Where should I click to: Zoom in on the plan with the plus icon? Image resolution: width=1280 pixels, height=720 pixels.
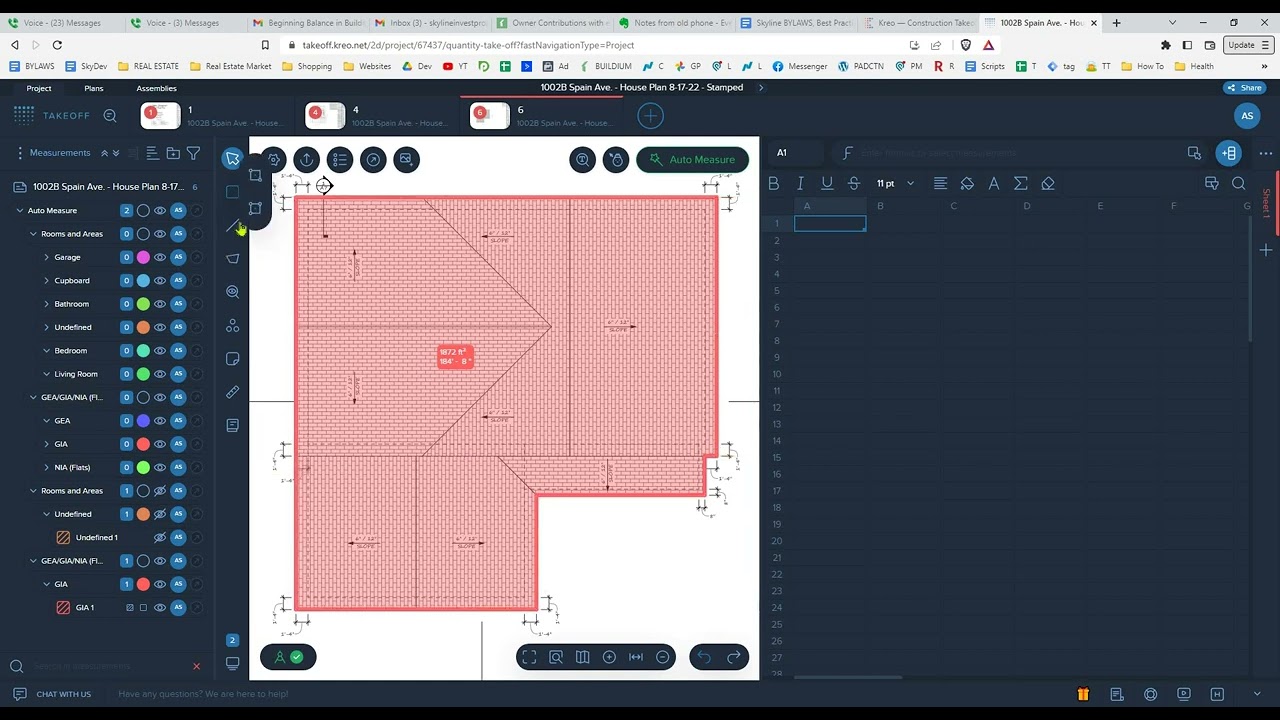pyautogui.click(x=609, y=657)
